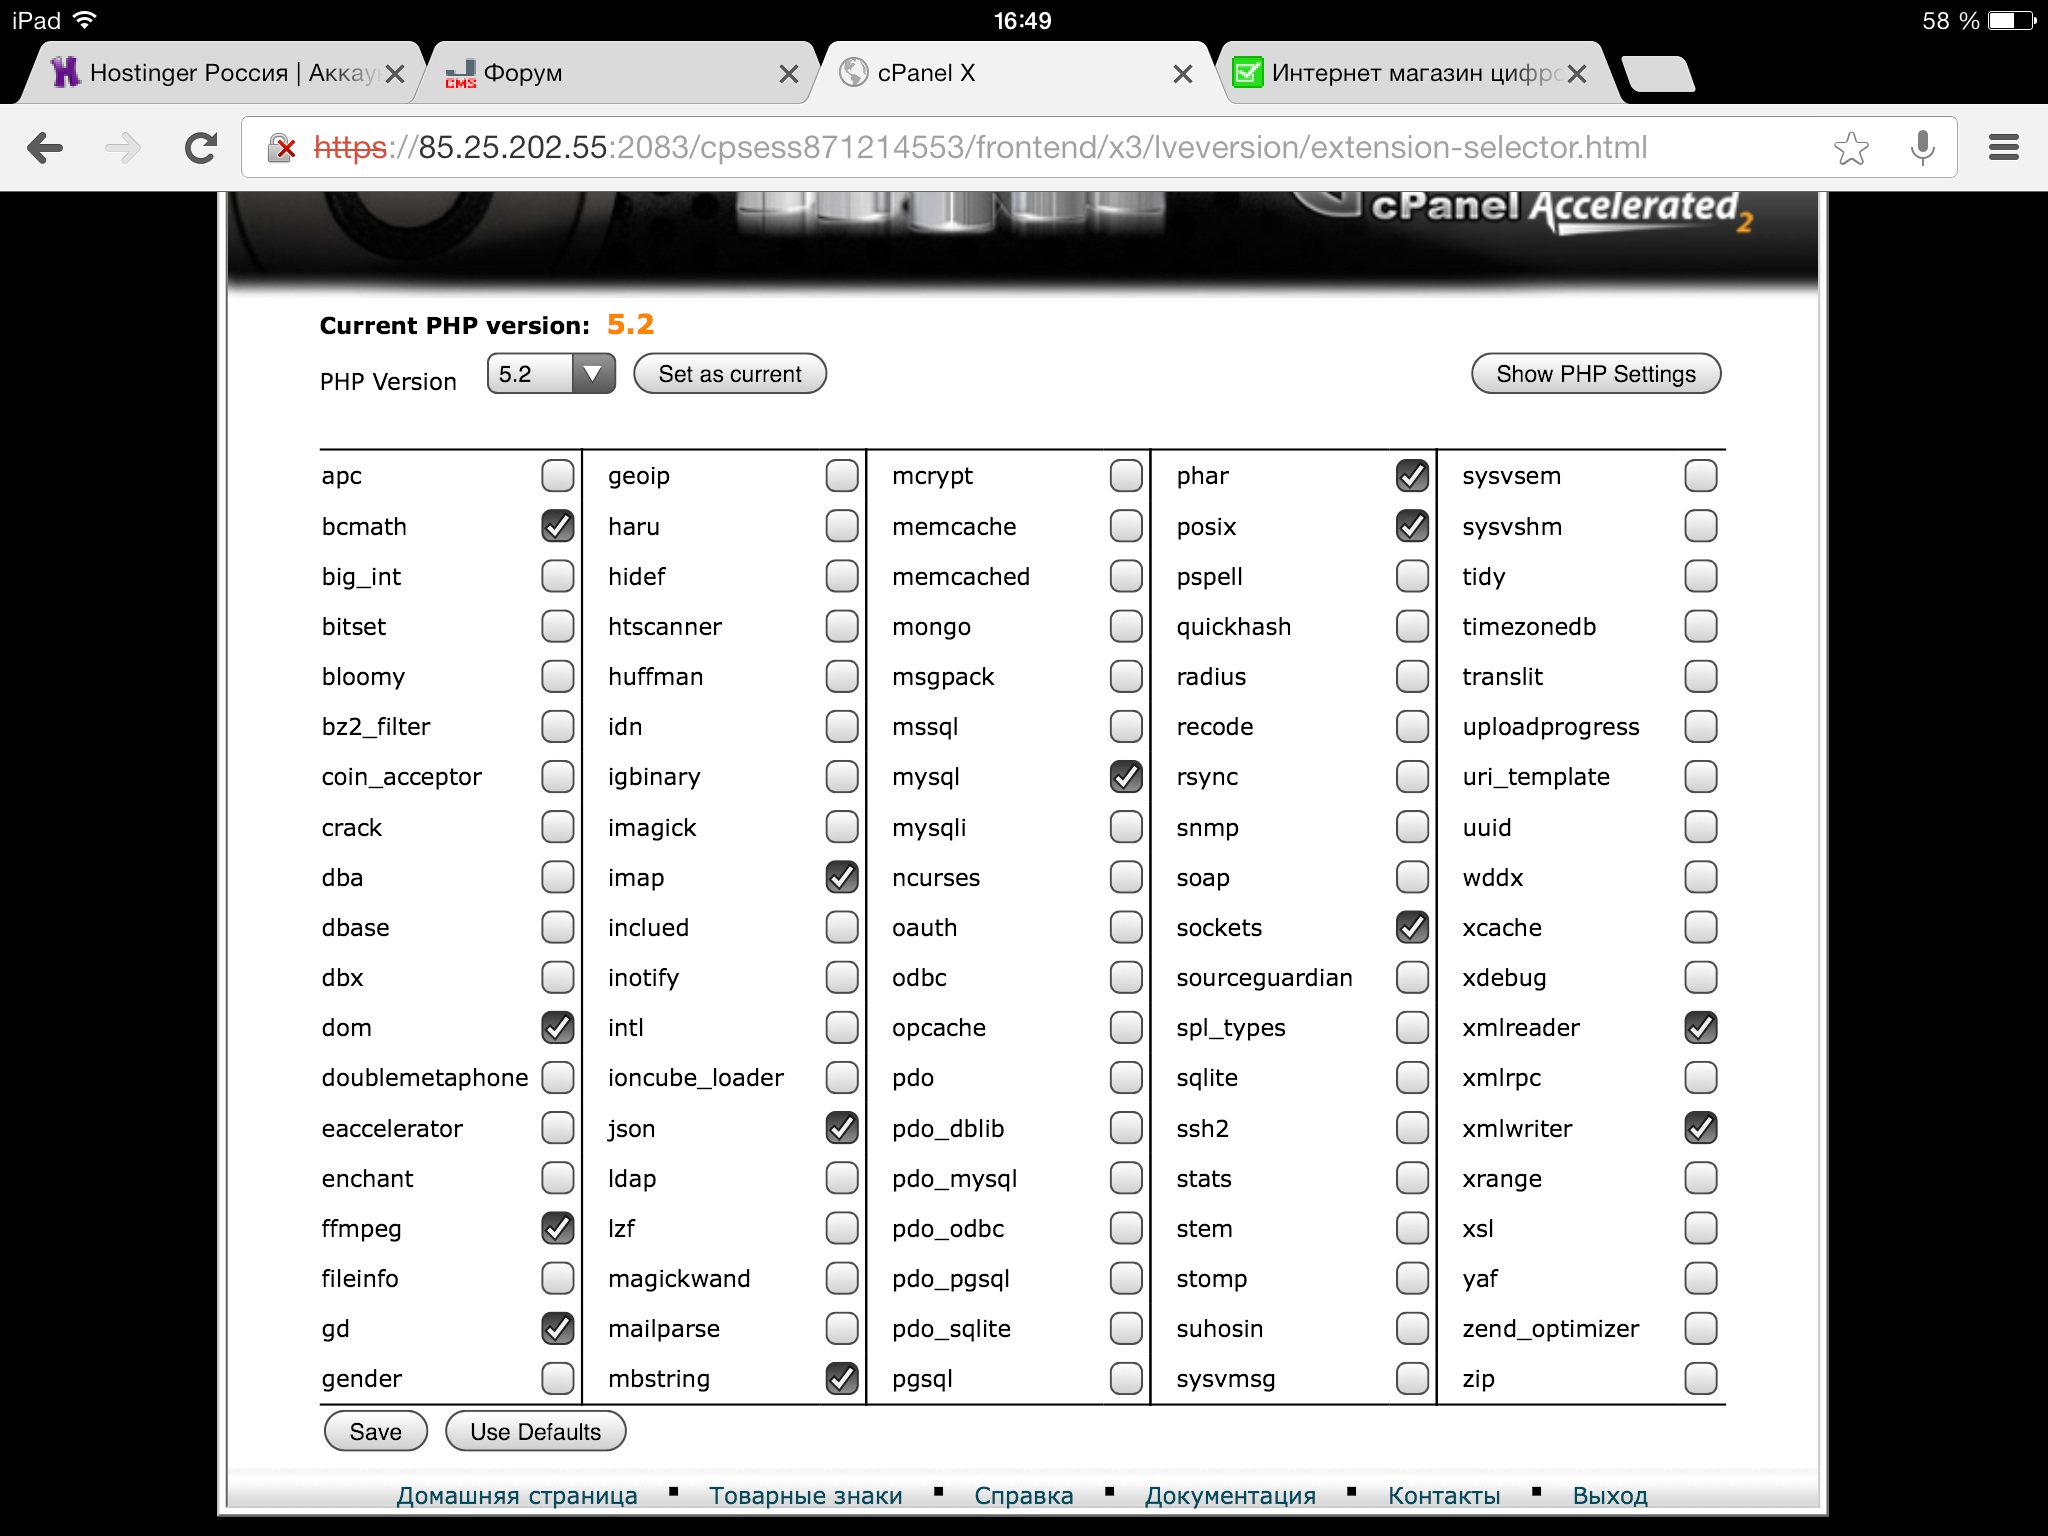Close the Hostinger Россия tab
The height and width of the screenshot is (1536, 2048).
(x=395, y=73)
